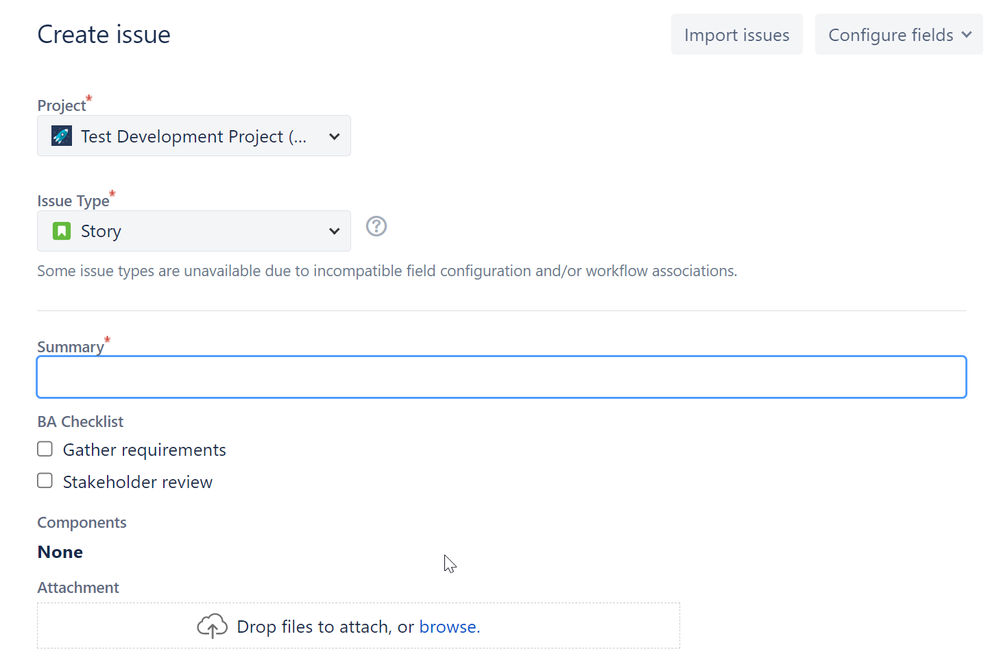This screenshot has width=999, height=660.
Task: Tick the Gather requirements checkbox
Action: tap(45, 449)
